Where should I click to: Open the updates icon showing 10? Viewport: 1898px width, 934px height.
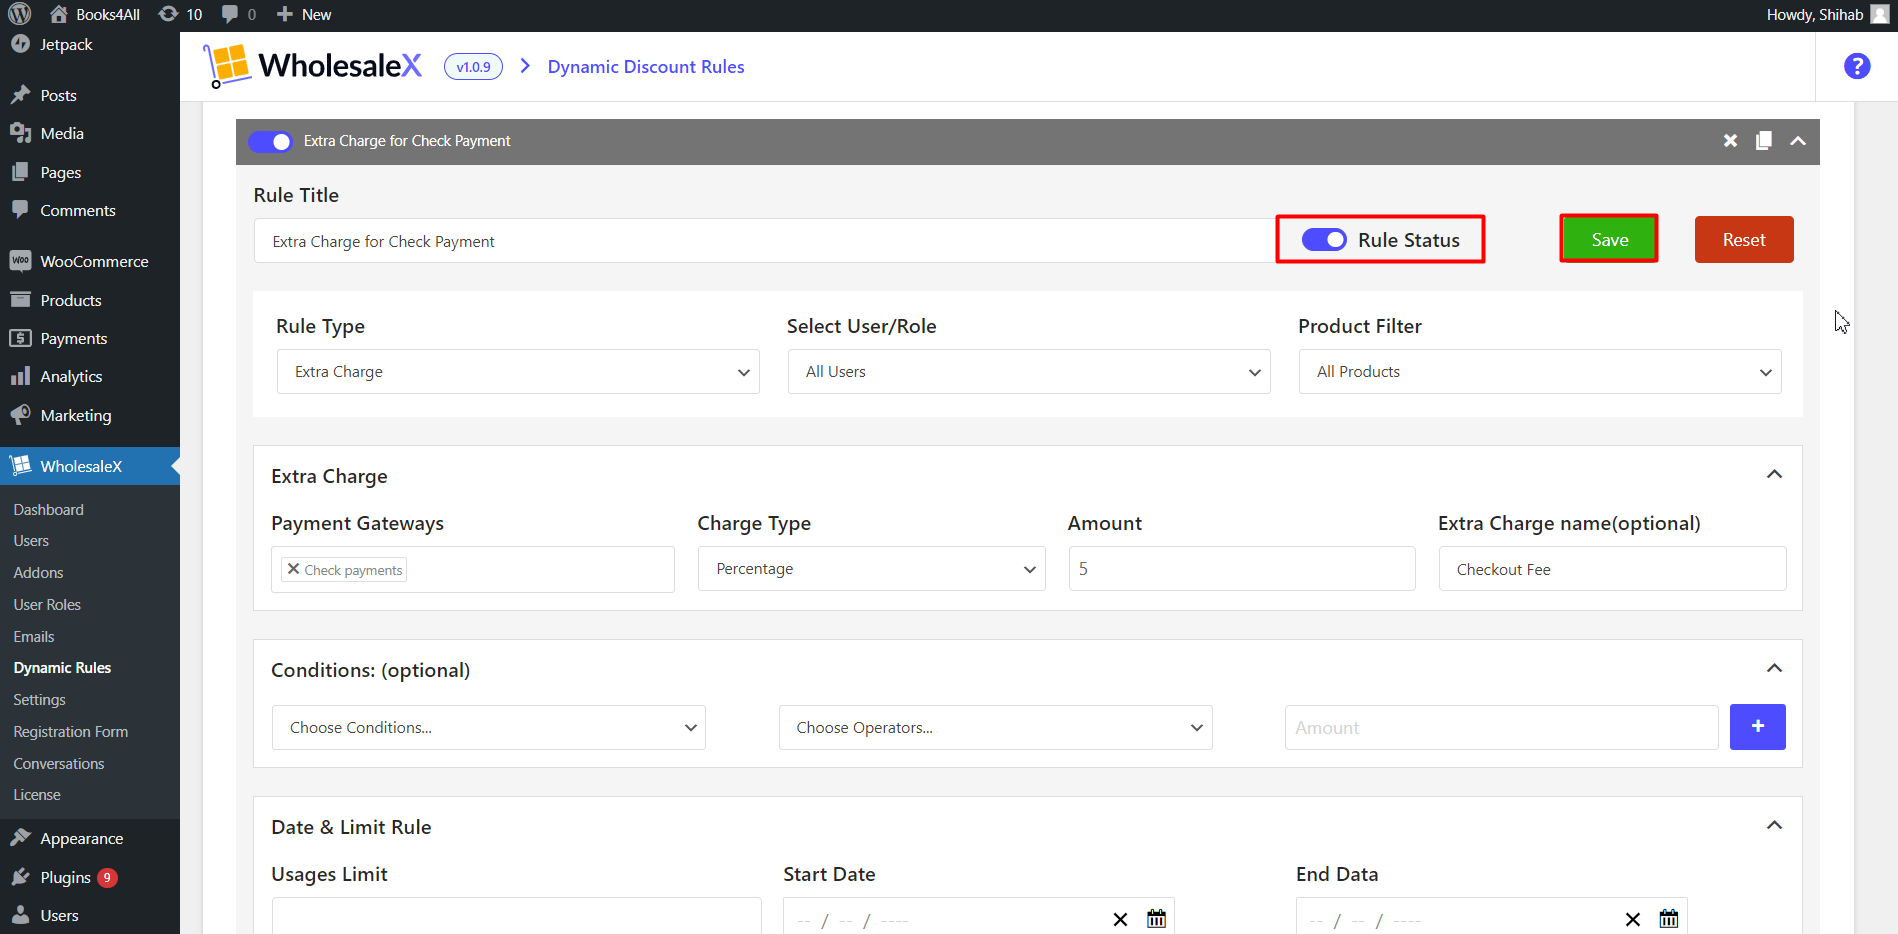181,14
